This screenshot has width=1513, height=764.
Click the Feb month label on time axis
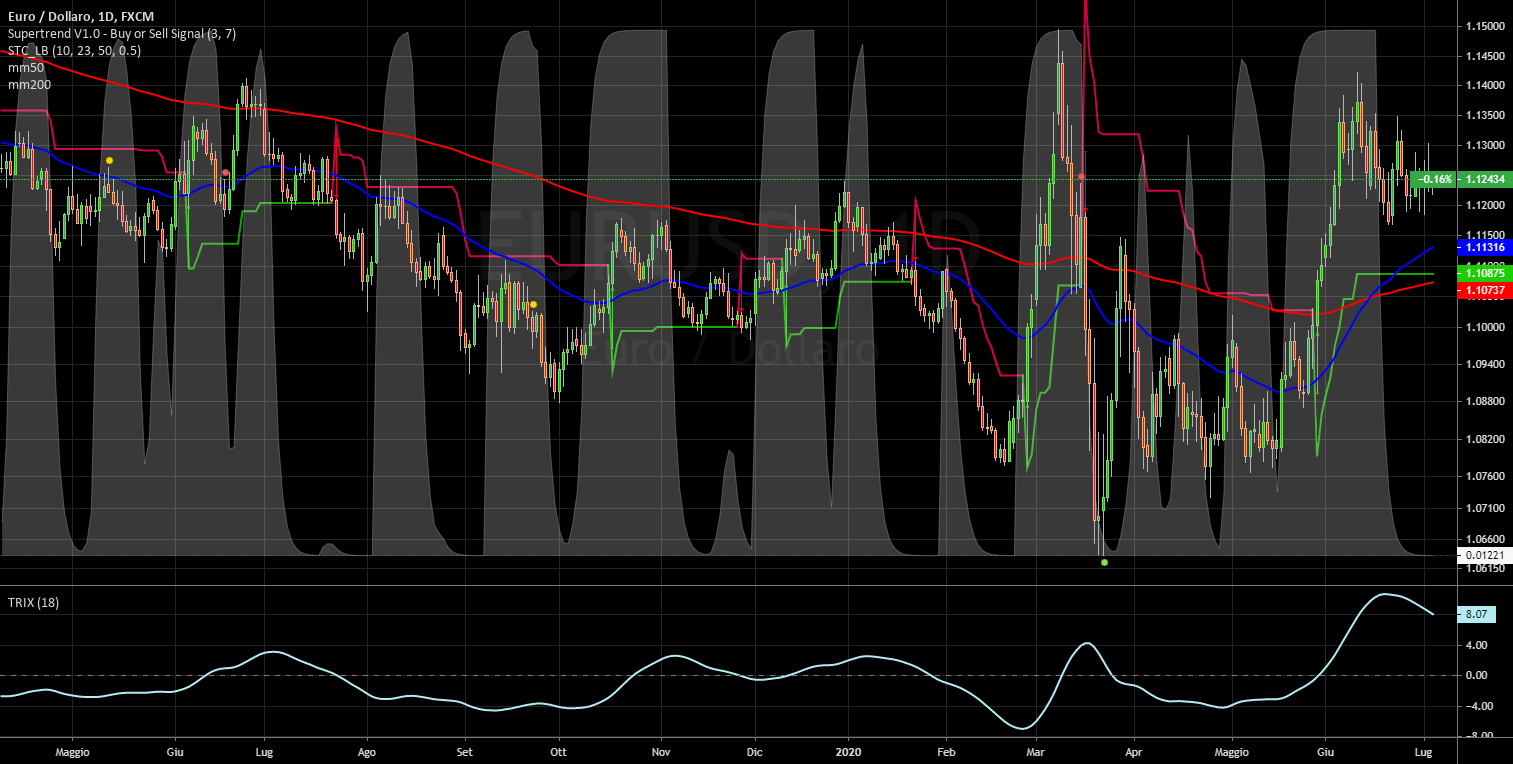click(x=945, y=750)
